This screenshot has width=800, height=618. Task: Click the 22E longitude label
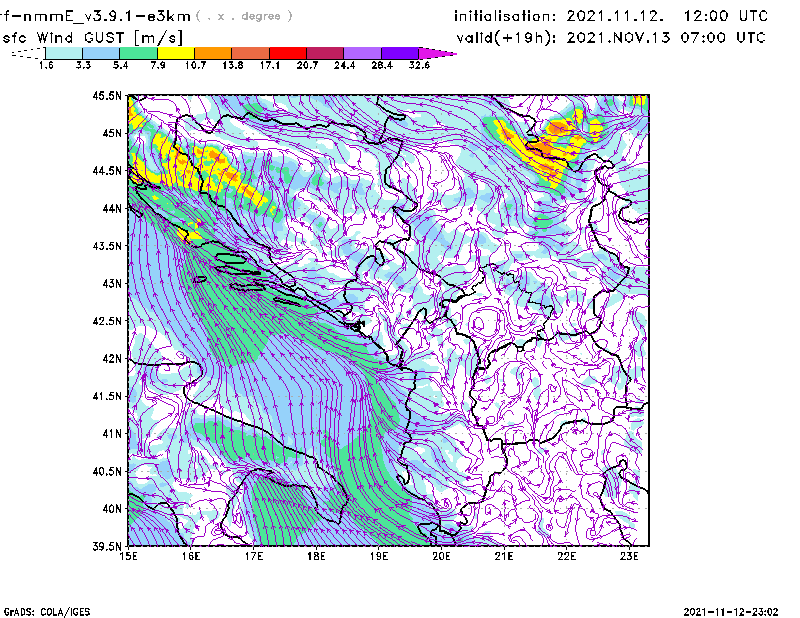[x=566, y=556]
